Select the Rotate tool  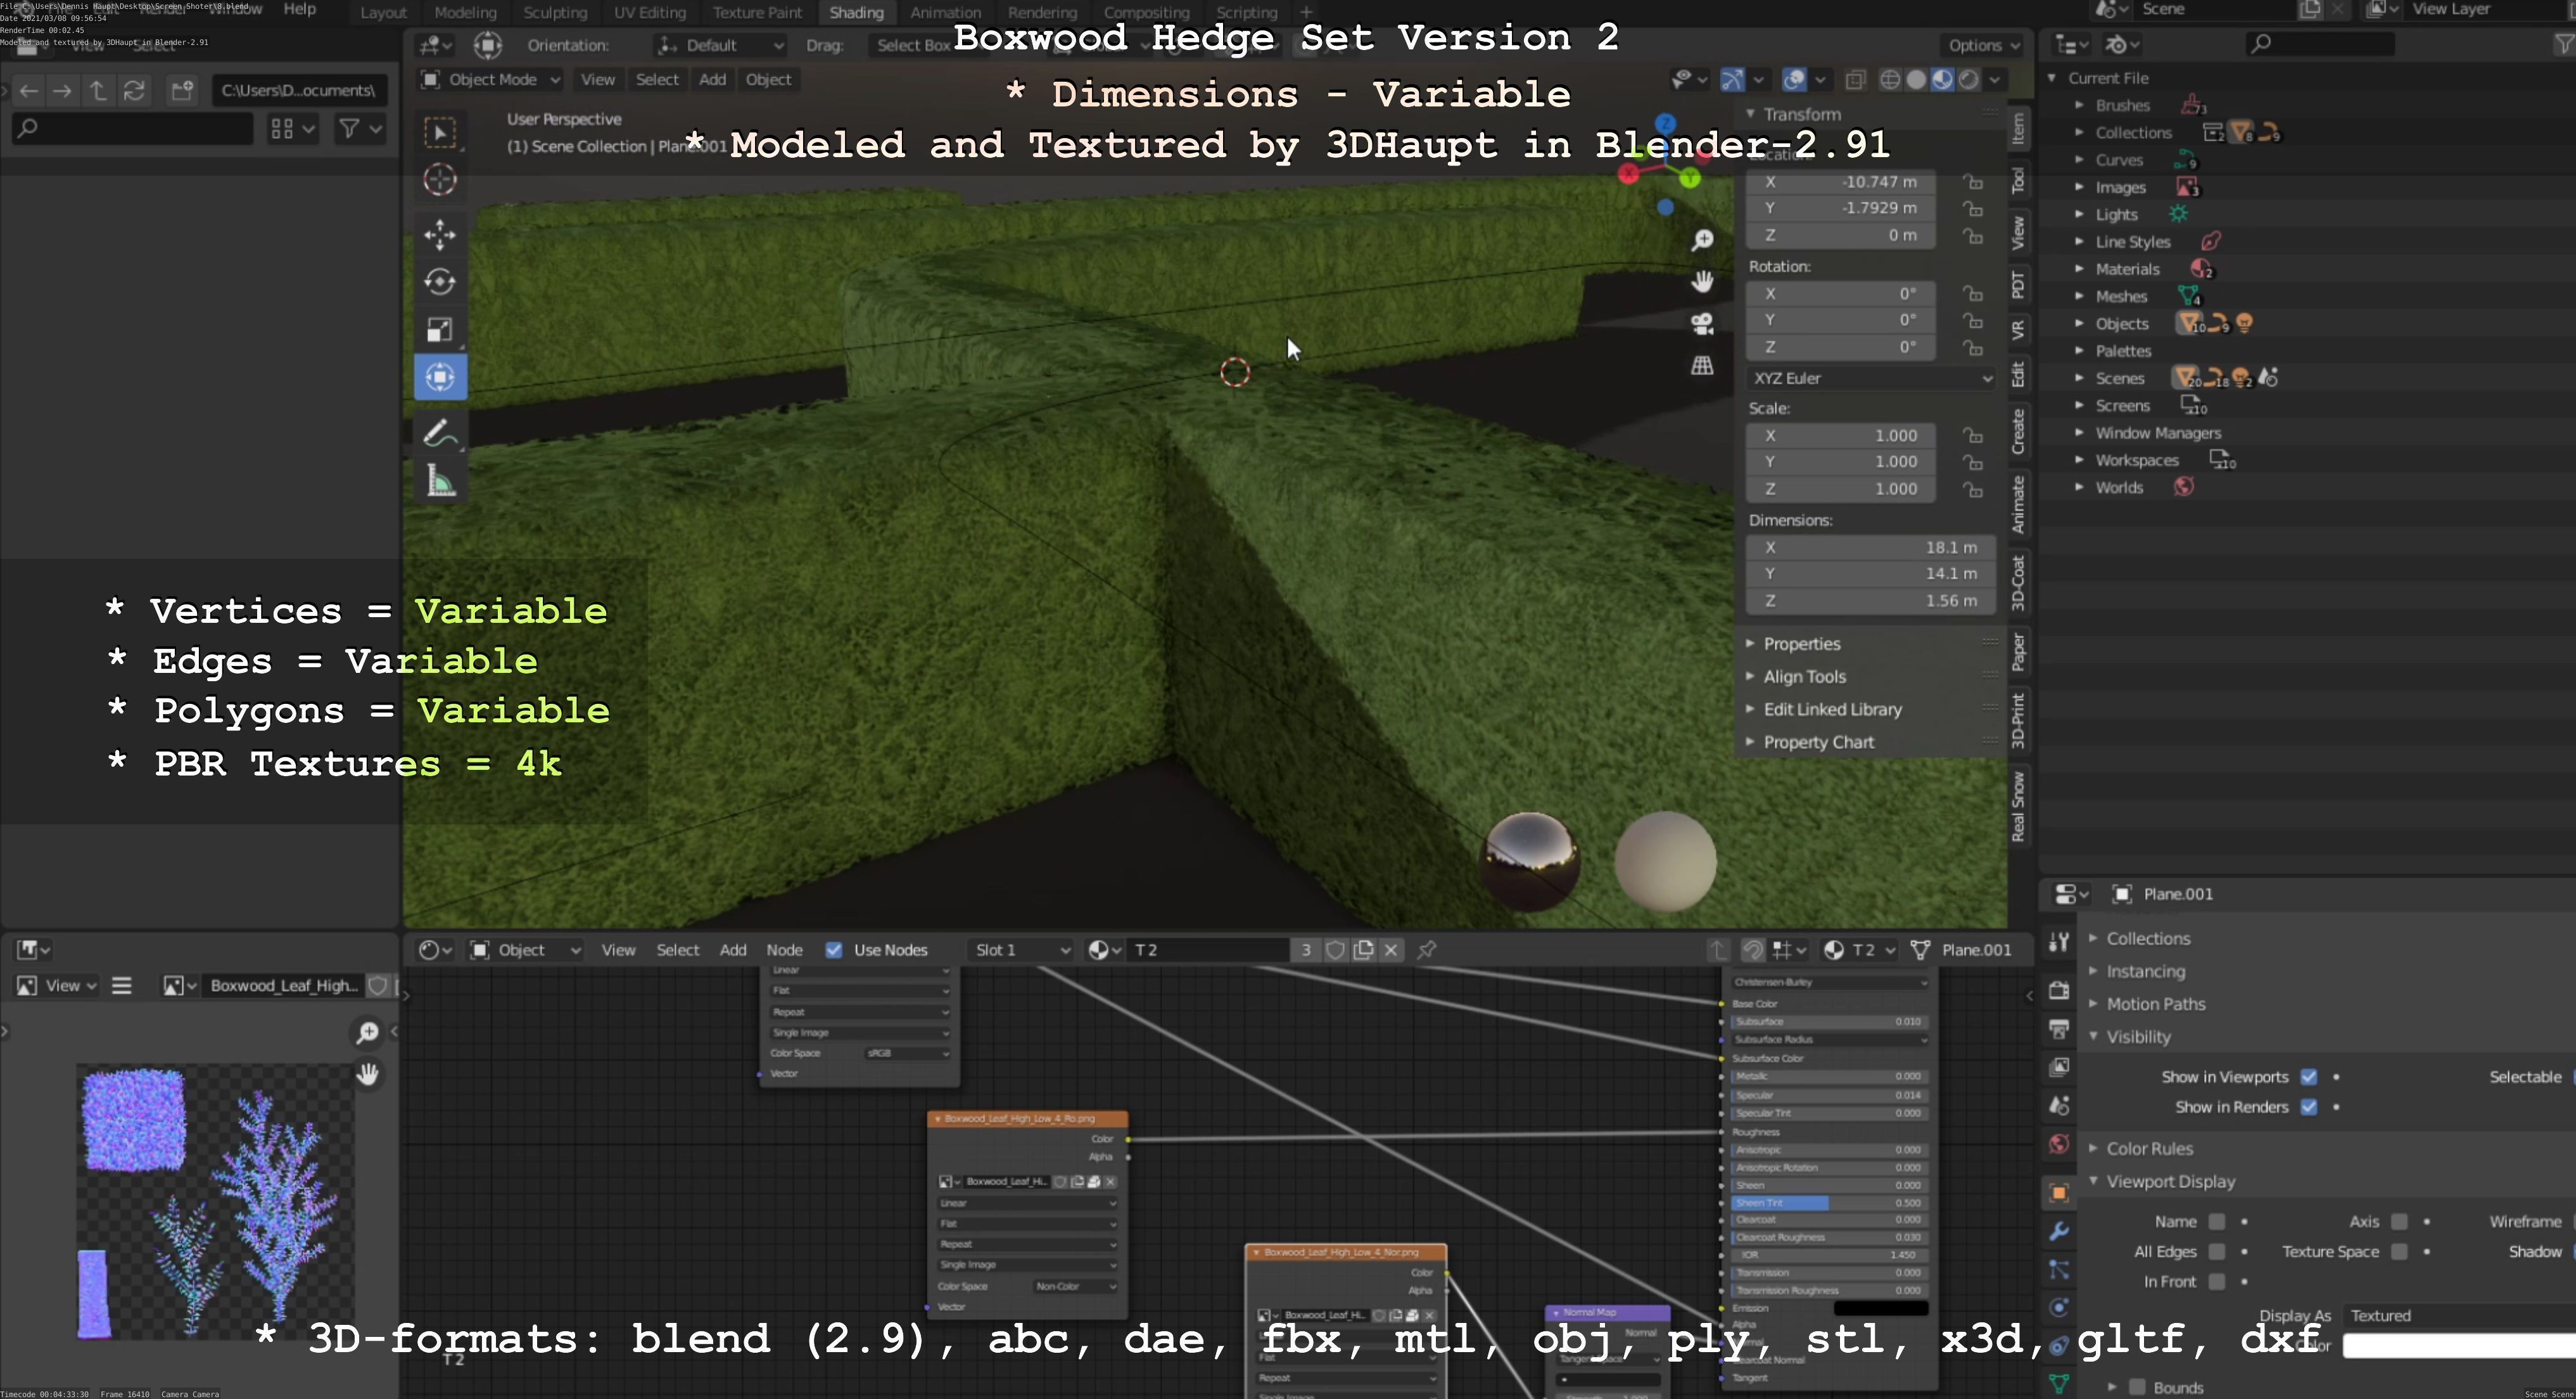440,282
